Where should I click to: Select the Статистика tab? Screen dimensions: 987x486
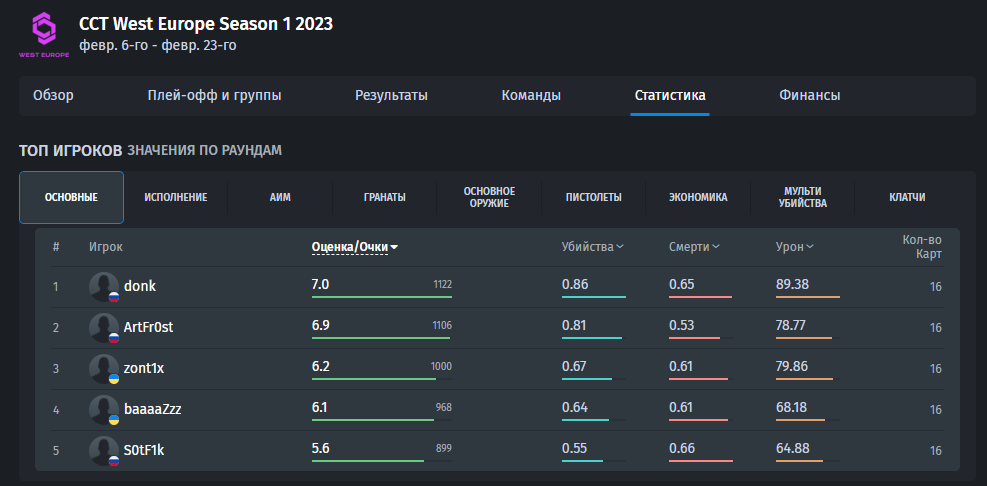click(x=670, y=96)
